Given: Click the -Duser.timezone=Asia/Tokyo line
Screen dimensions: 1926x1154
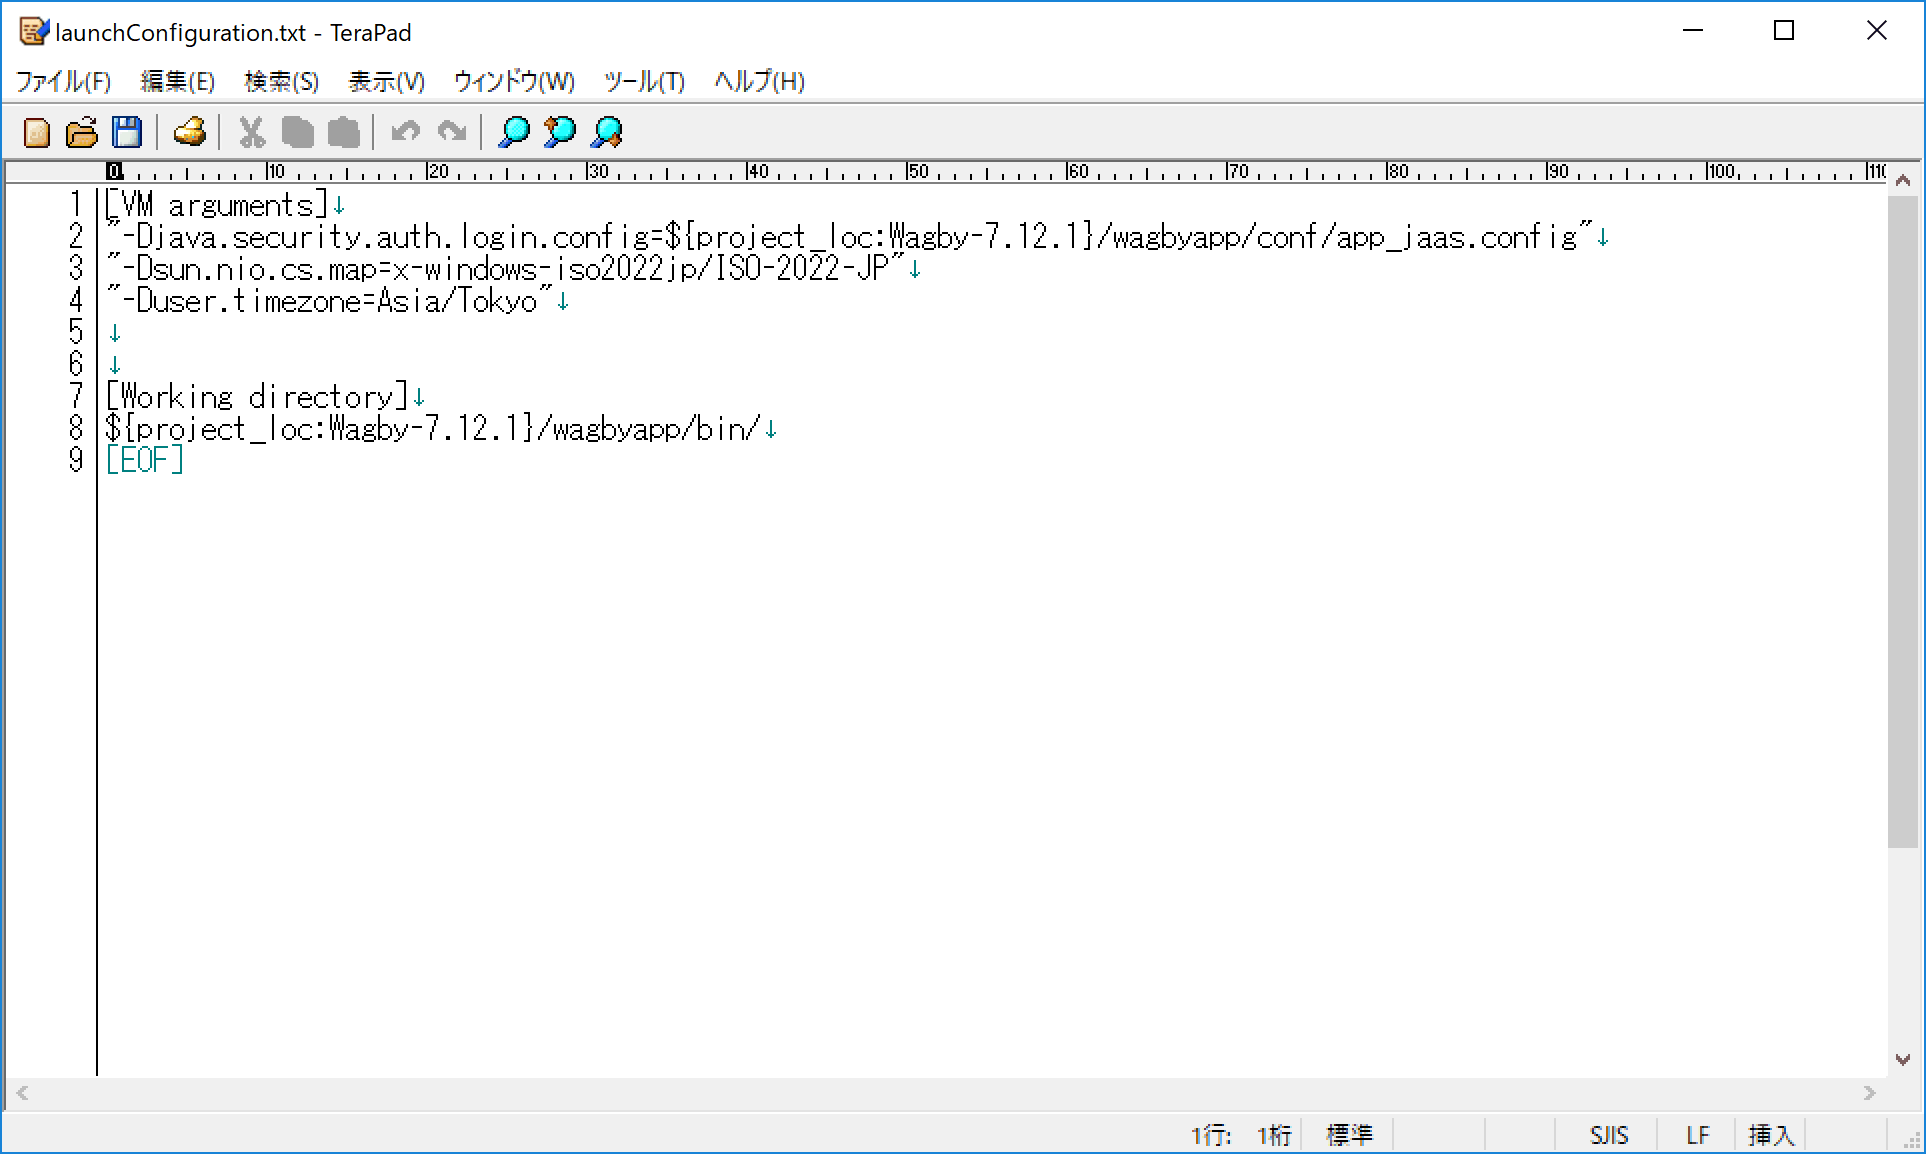Looking at the screenshot, I should pyautogui.click(x=329, y=301).
